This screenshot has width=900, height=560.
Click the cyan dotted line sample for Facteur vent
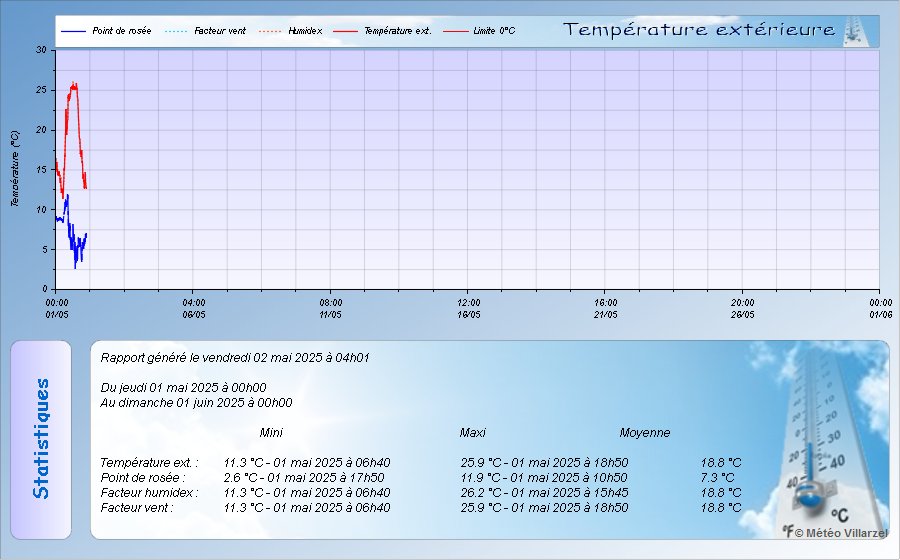[176, 31]
